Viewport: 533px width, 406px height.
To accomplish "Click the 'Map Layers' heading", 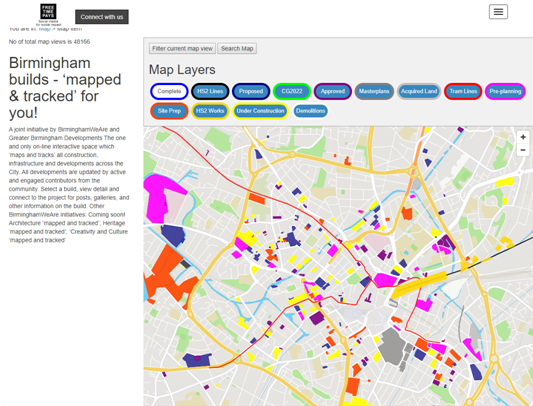I will [x=182, y=70].
